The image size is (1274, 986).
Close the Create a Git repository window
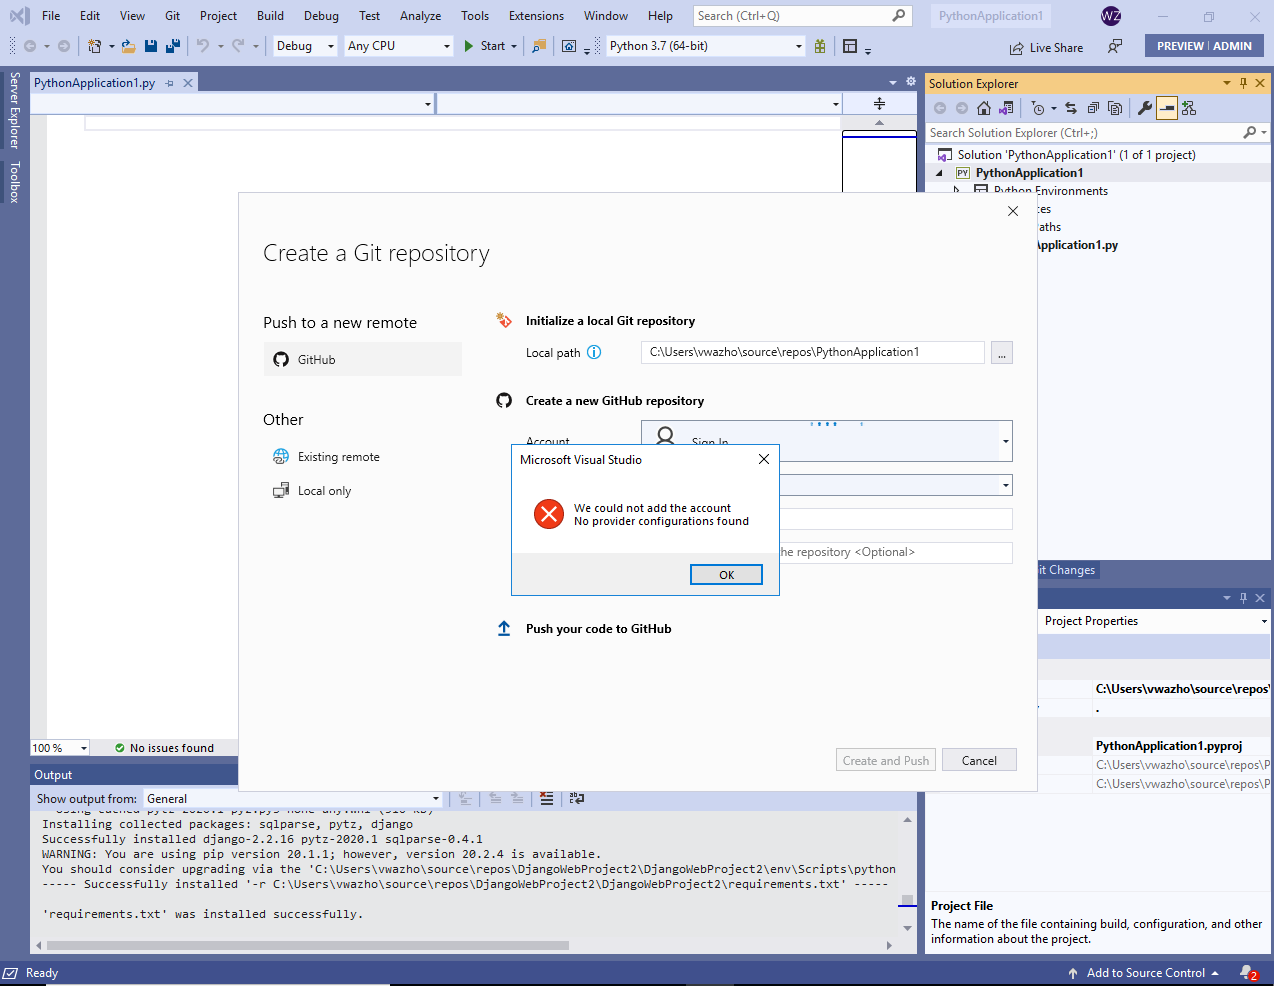pos(1013,211)
